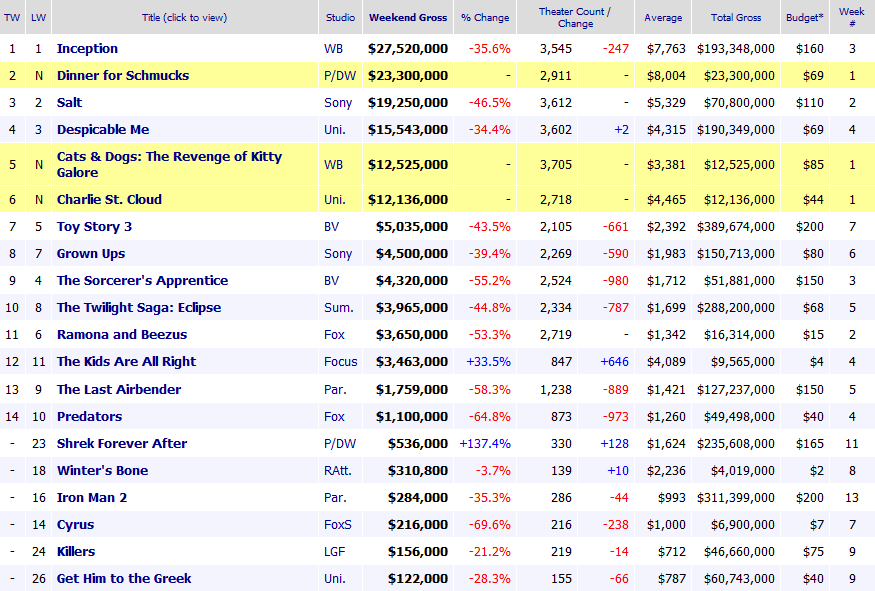Select the -64.8% change for Predators
Image resolution: width=875 pixels, height=591 pixels.
489,416
